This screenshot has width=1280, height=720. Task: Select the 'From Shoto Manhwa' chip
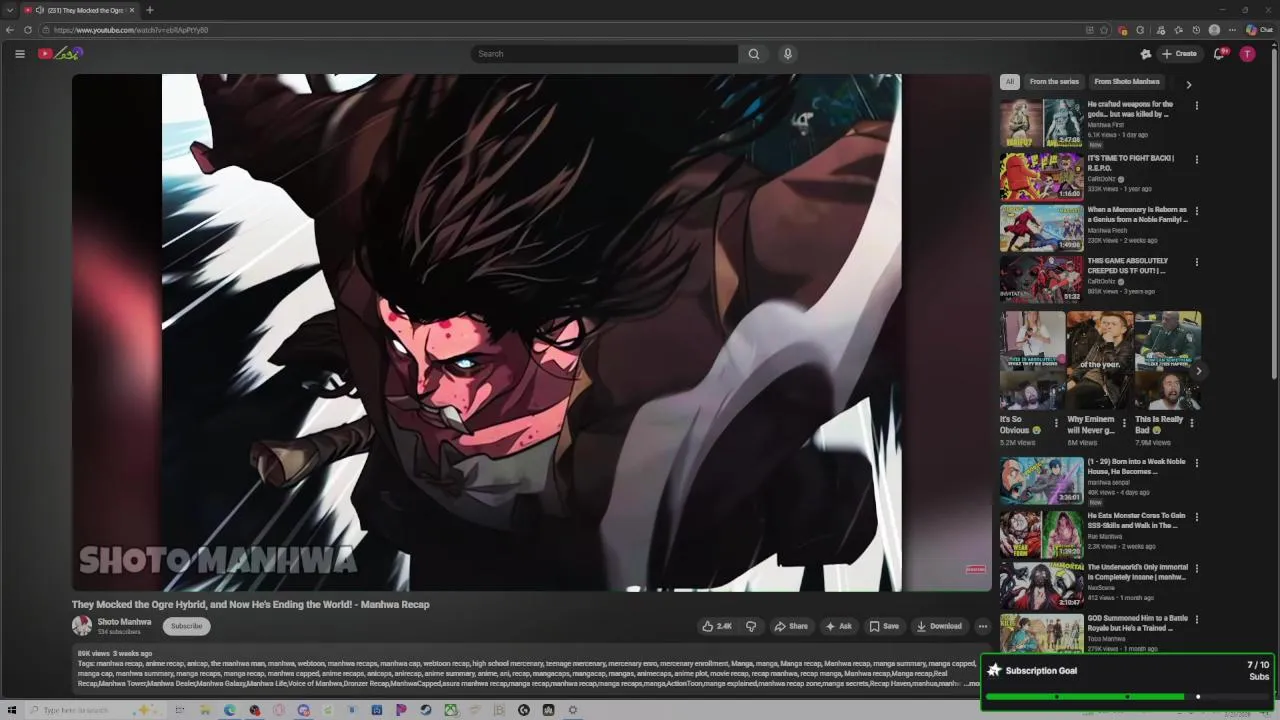[x=1127, y=82]
